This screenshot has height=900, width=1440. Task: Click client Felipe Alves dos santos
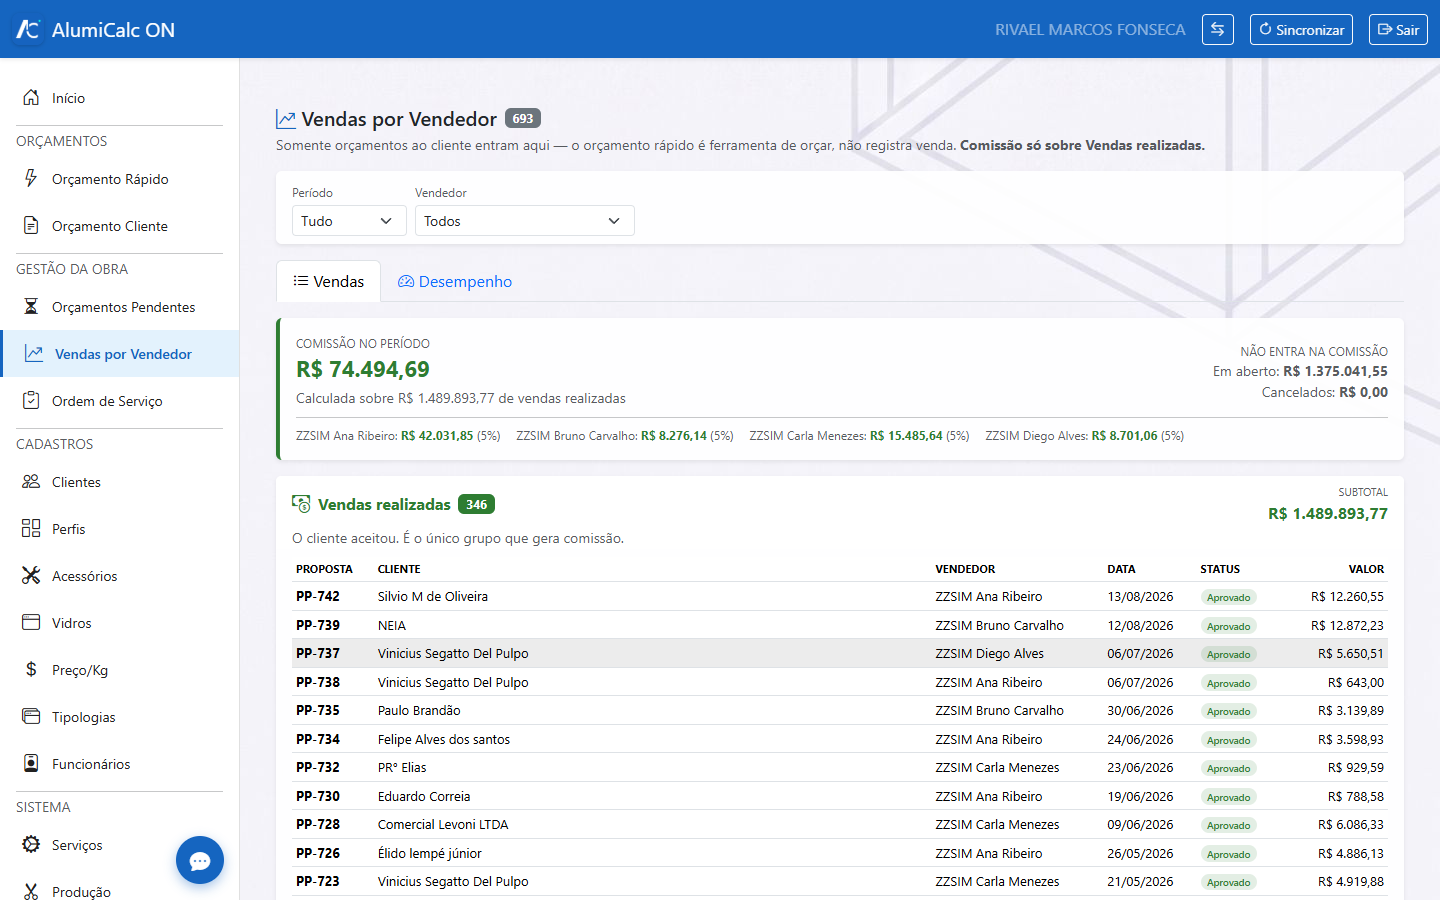pyautogui.click(x=444, y=740)
